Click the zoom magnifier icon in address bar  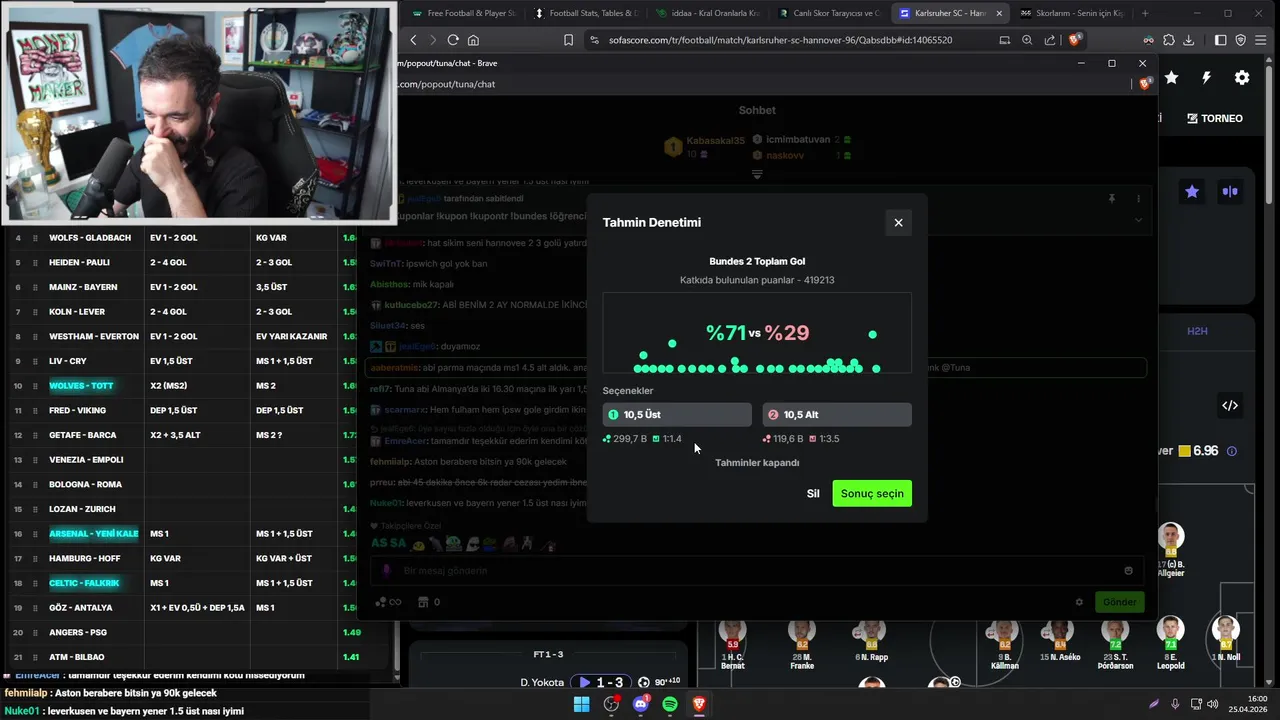click(1027, 40)
